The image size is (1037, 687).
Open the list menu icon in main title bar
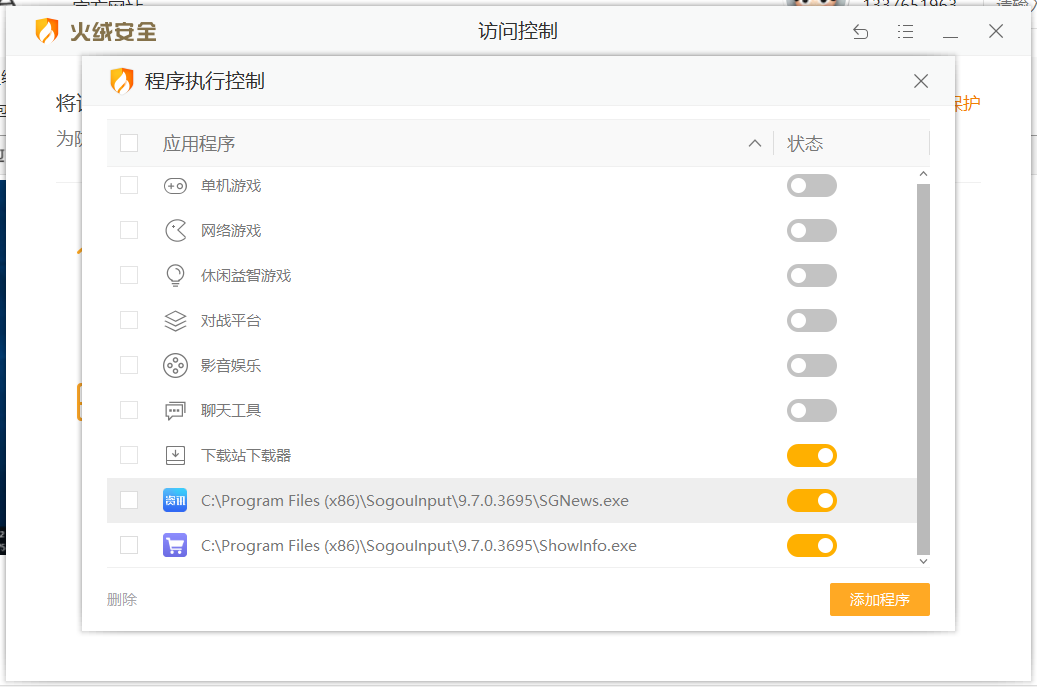pos(905,31)
